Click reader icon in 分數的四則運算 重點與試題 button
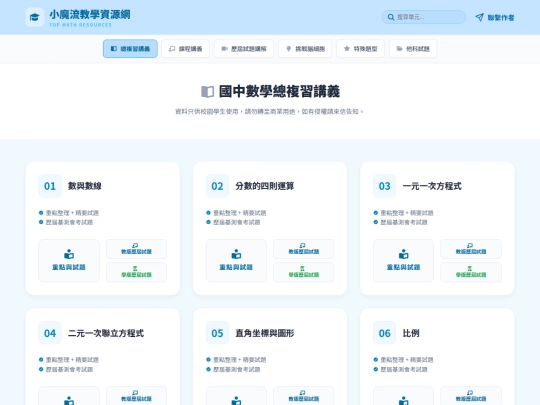 tap(236, 254)
